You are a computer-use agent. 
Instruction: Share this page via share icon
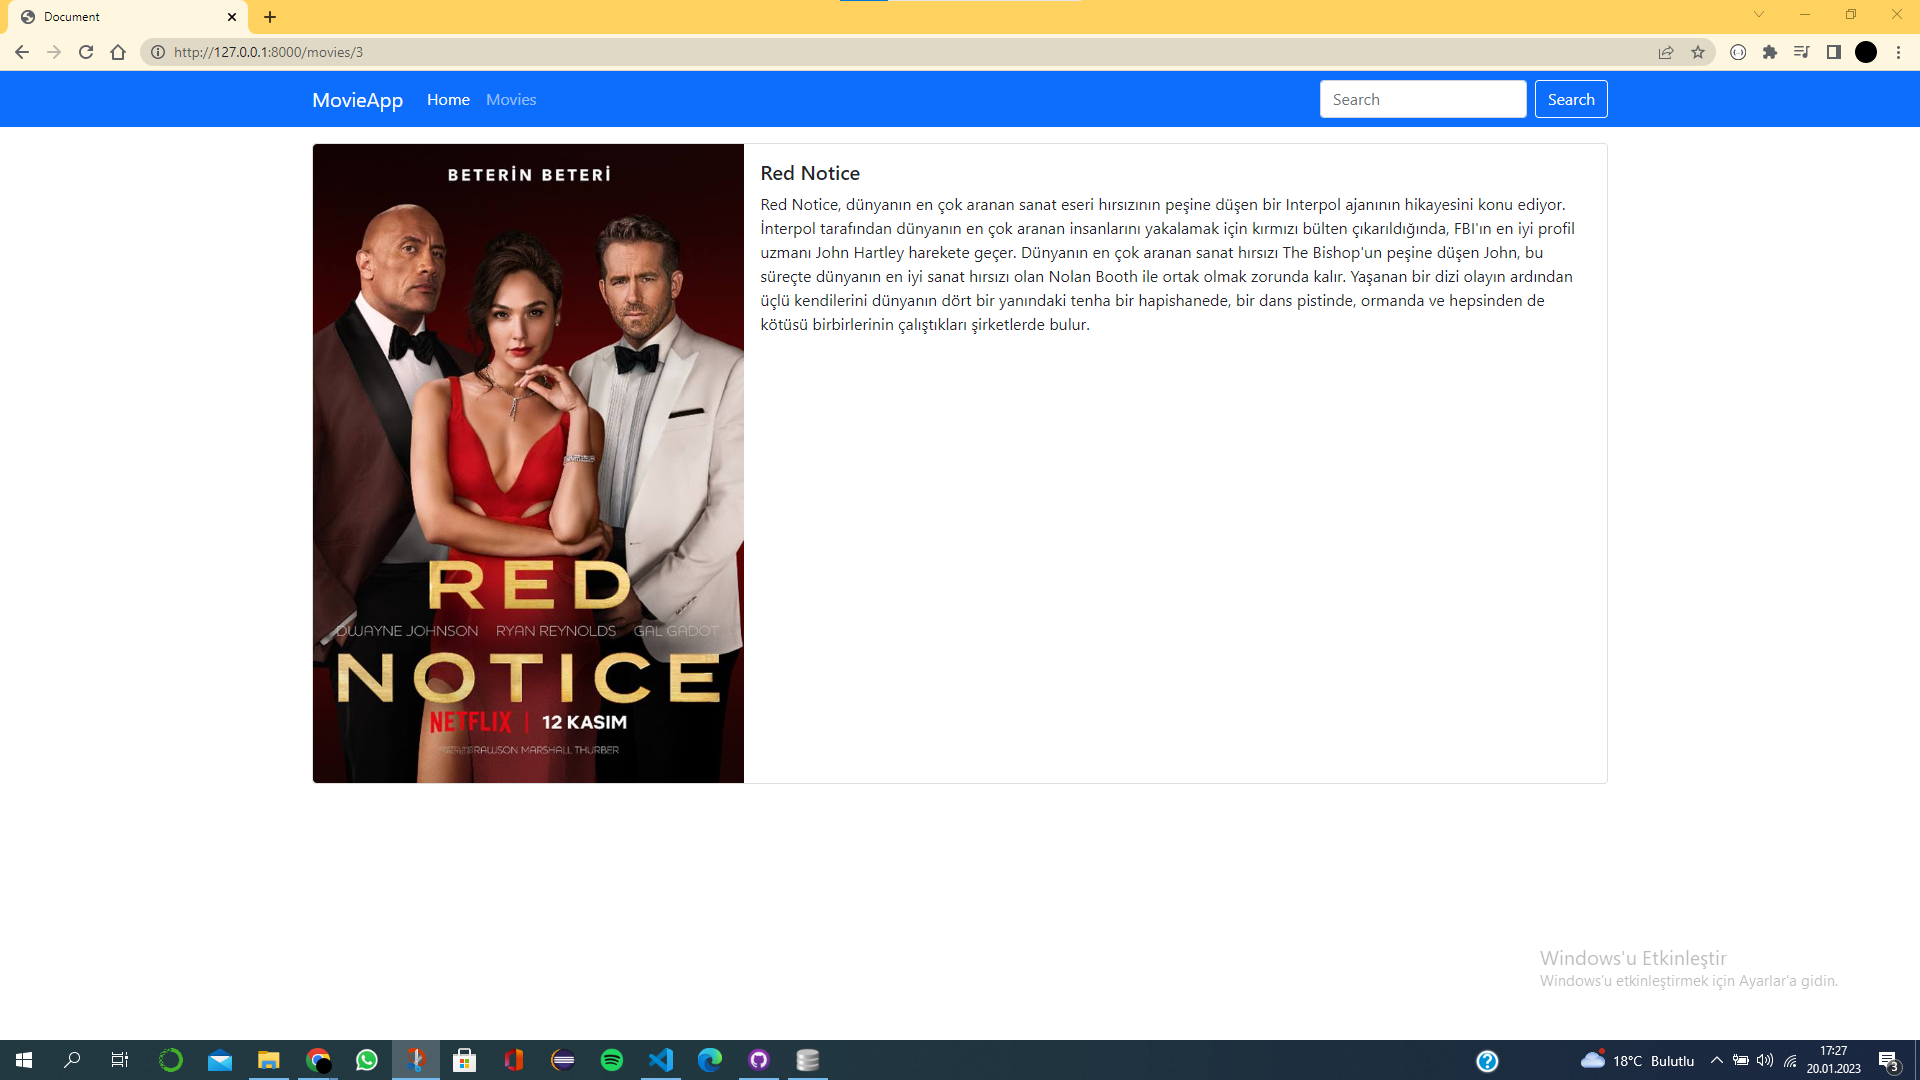point(1666,52)
